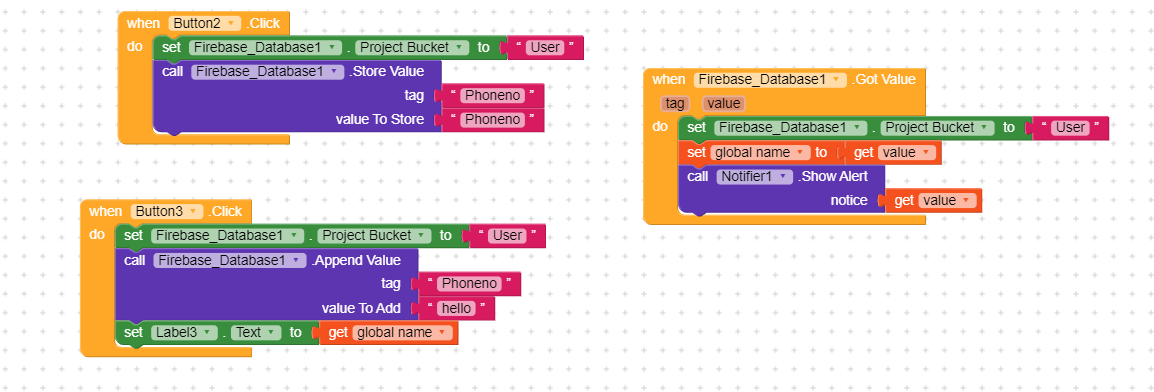Open Project Bucket property dropdown in Button3 block

pyautogui.click(x=375, y=235)
